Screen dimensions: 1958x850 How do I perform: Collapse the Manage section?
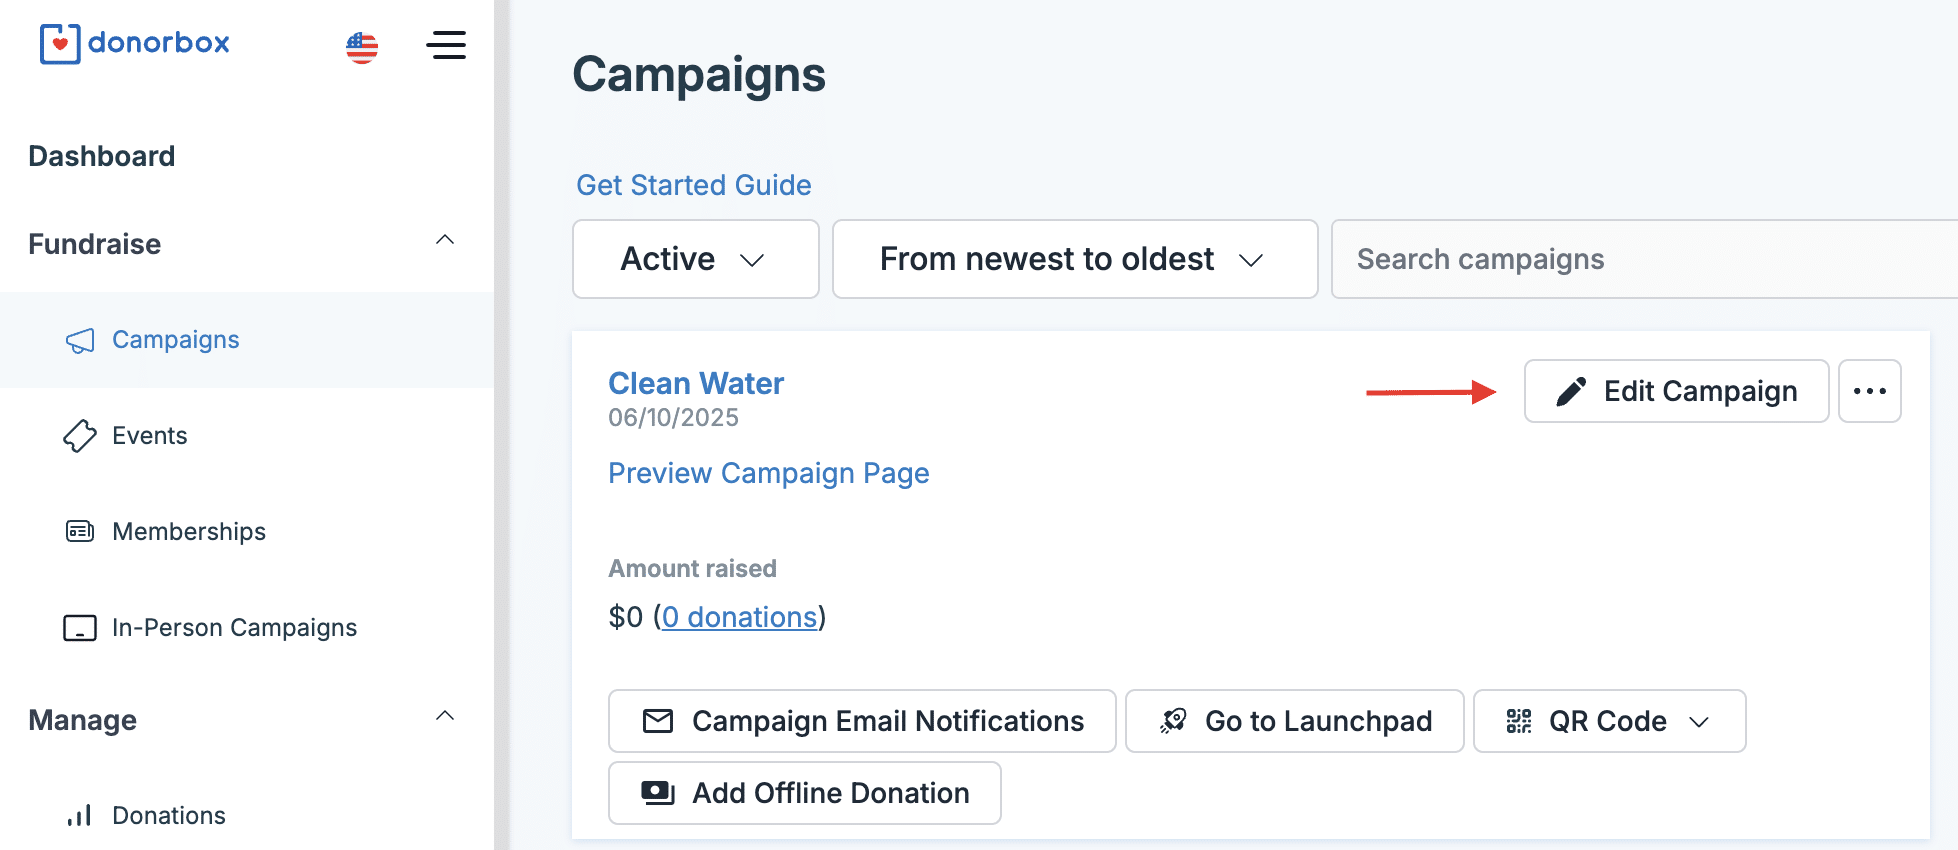pyautogui.click(x=445, y=716)
